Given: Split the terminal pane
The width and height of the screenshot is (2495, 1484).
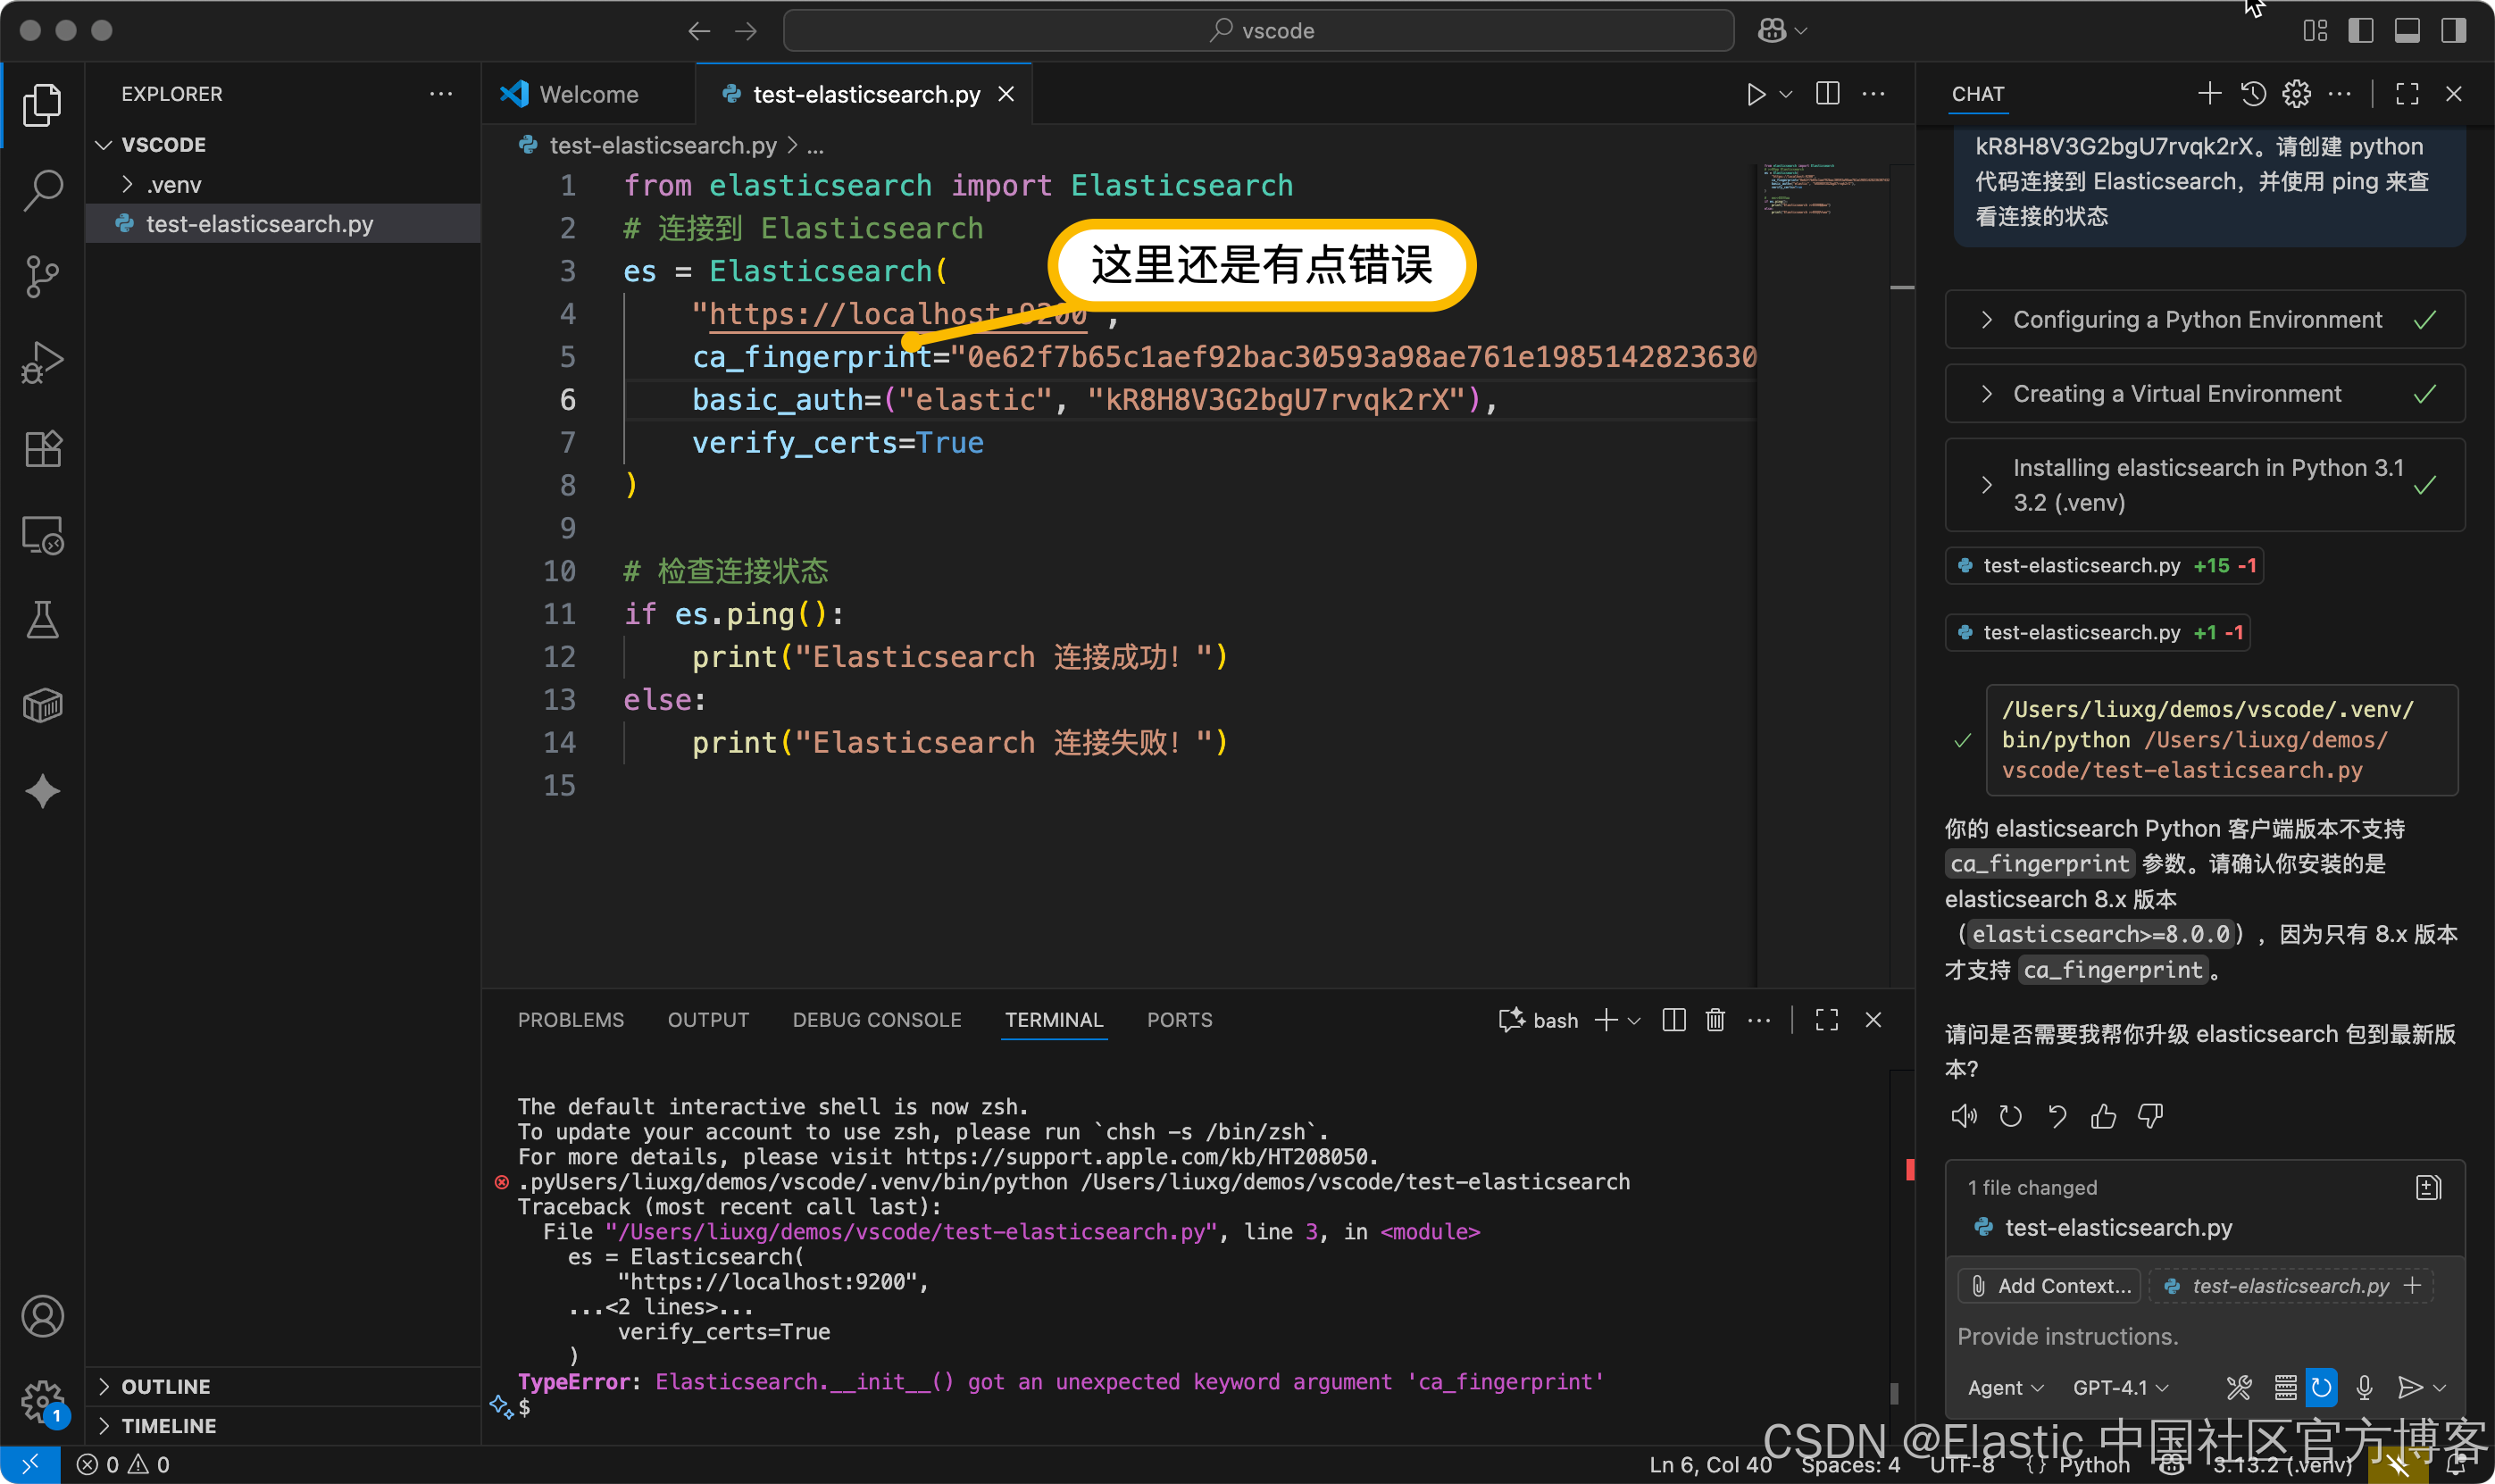Looking at the screenshot, I should click(x=1673, y=1020).
